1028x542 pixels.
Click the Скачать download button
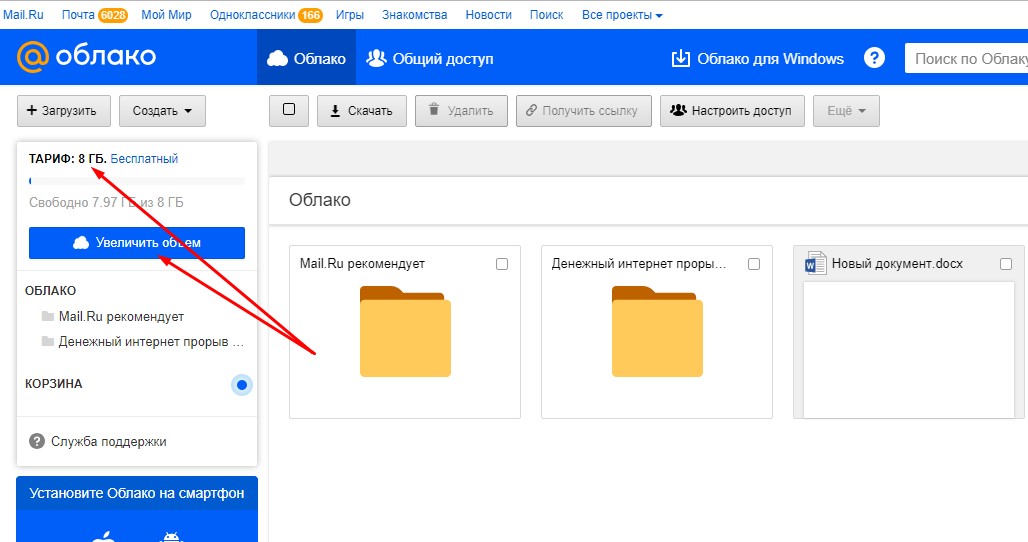tap(362, 111)
